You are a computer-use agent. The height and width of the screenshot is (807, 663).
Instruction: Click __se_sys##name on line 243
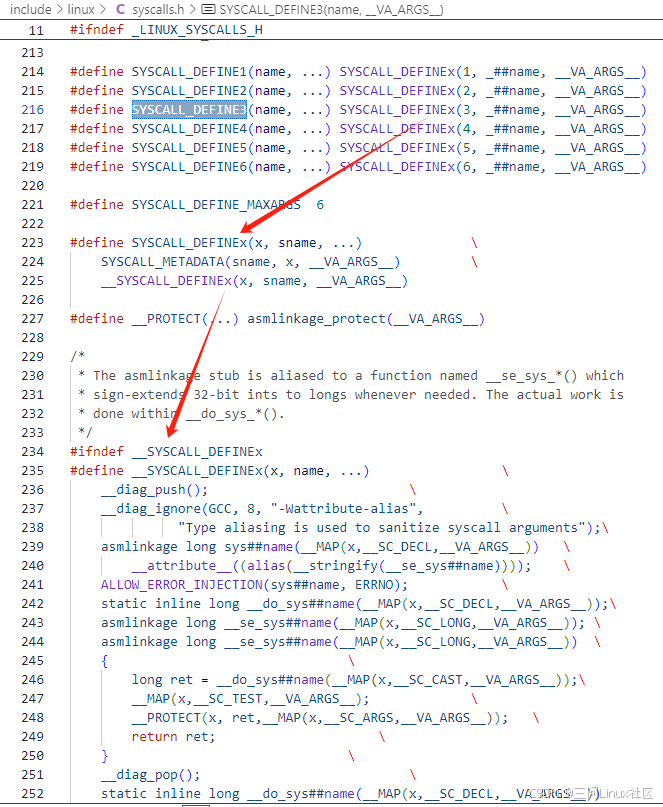pyautogui.click(x=278, y=623)
